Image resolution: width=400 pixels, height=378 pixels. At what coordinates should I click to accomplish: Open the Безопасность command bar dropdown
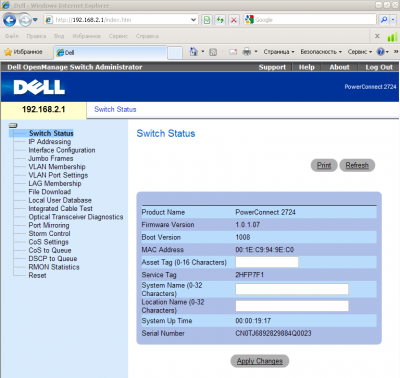pyautogui.click(x=321, y=52)
